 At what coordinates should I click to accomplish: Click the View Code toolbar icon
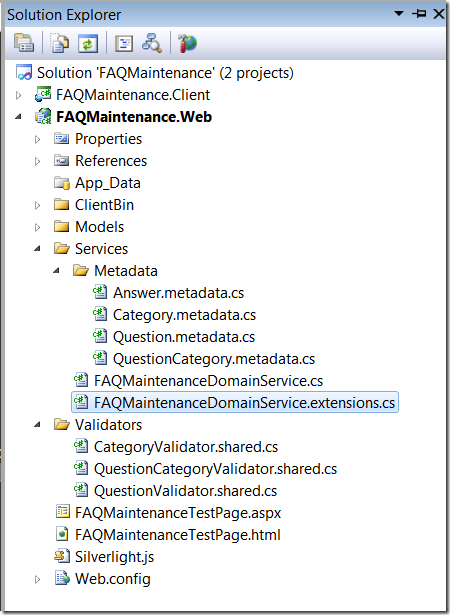124,43
